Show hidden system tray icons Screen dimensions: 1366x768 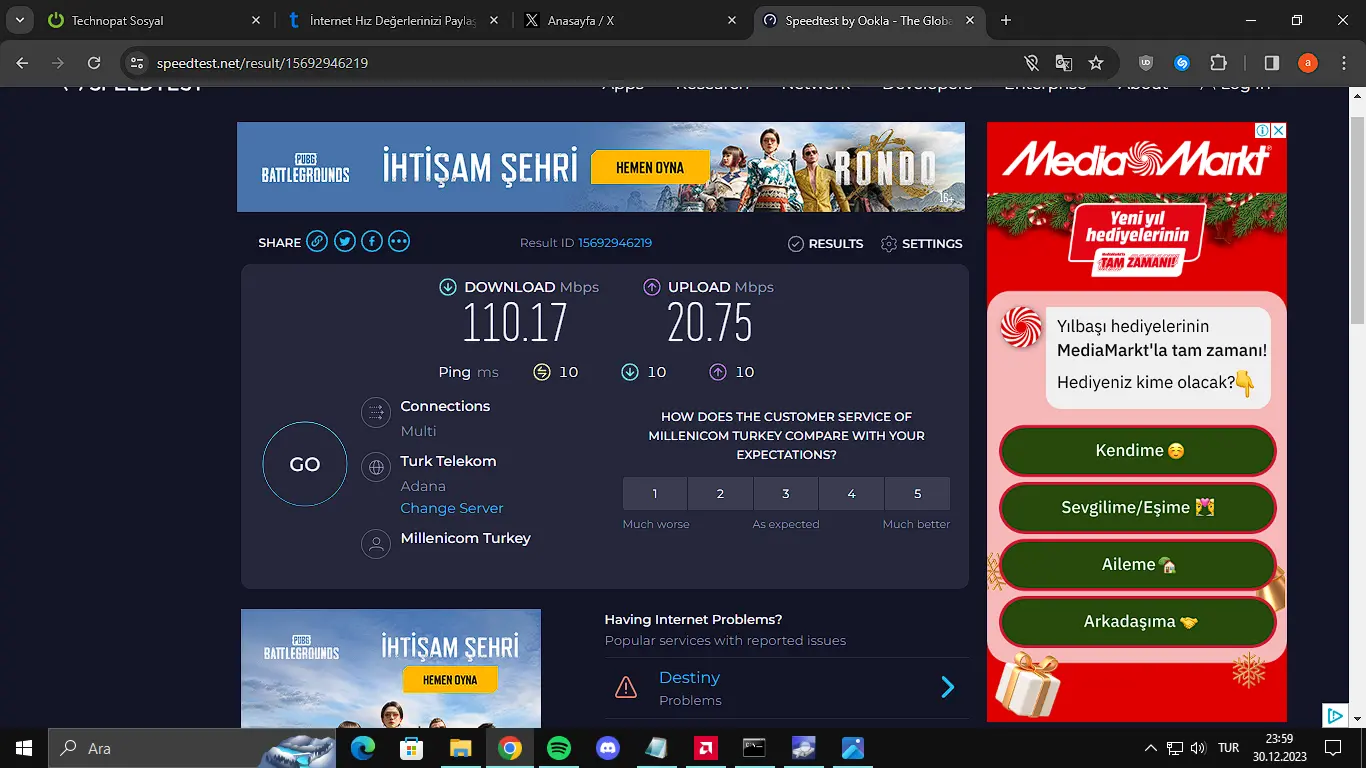1150,748
